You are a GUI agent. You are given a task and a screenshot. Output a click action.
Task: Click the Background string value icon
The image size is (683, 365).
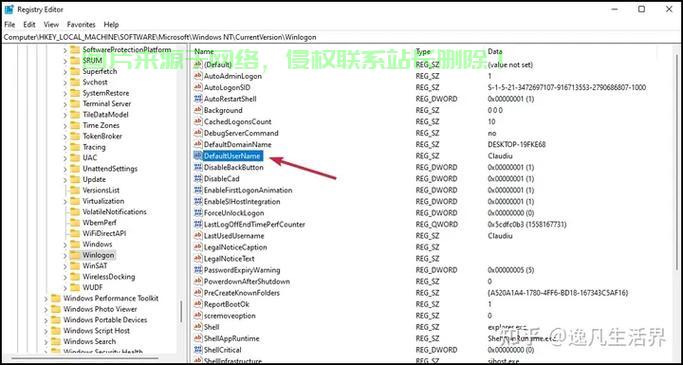[x=198, y=110]
